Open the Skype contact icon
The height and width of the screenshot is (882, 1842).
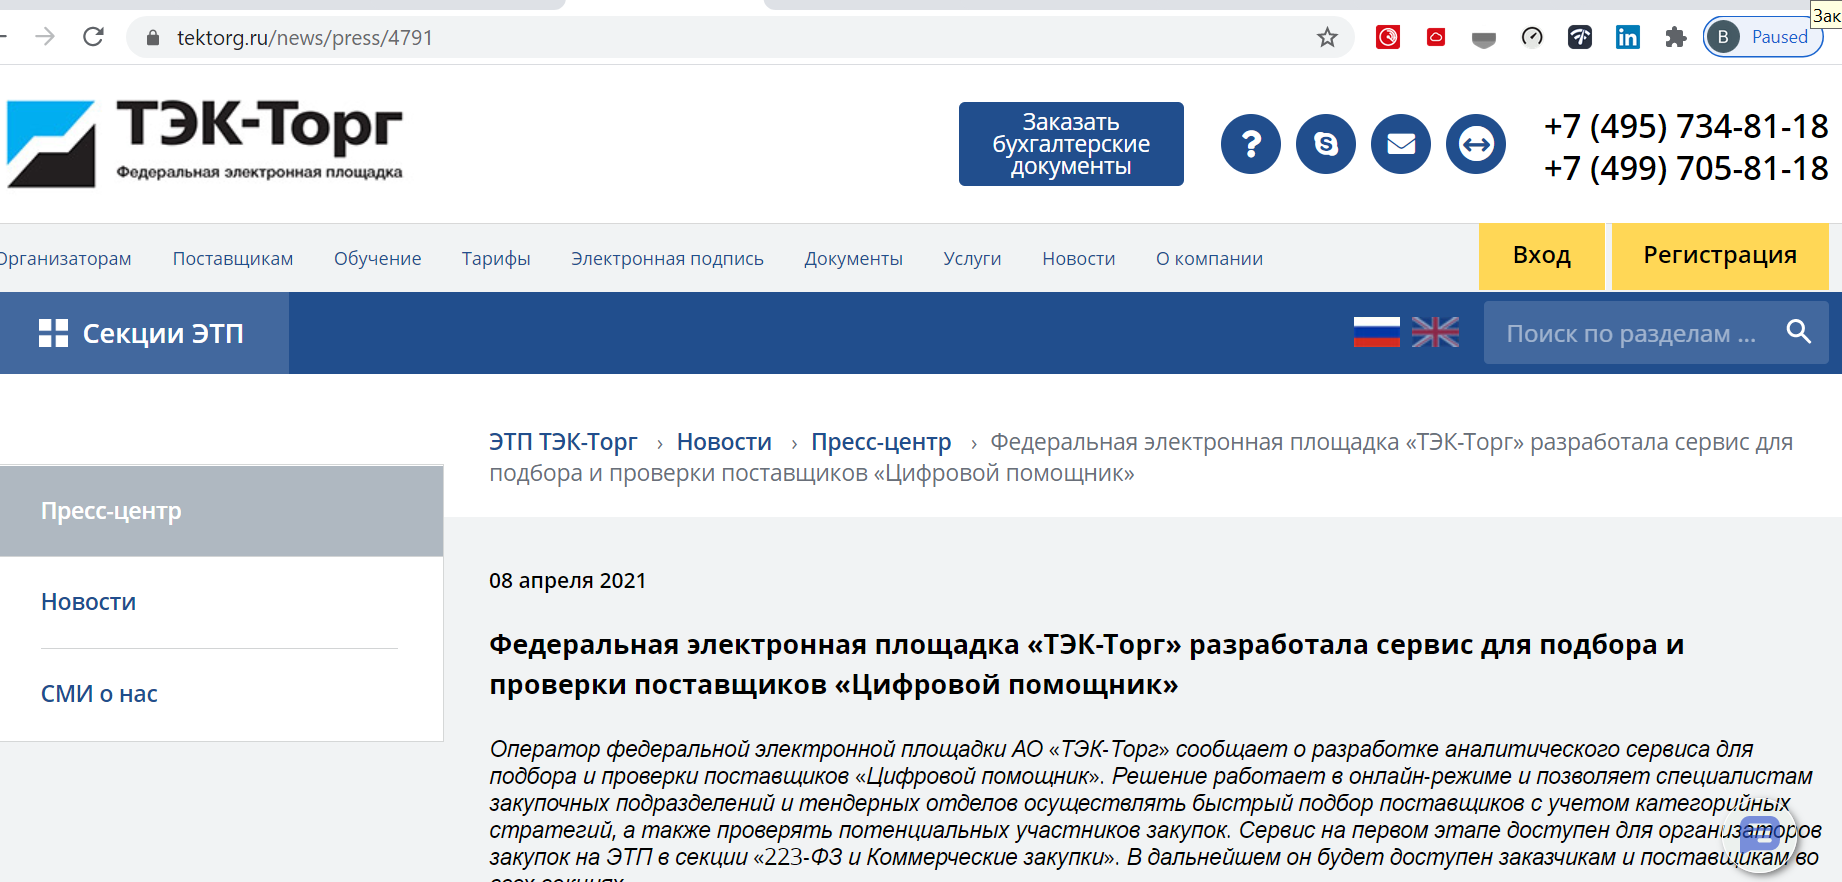coord(1325,144)
